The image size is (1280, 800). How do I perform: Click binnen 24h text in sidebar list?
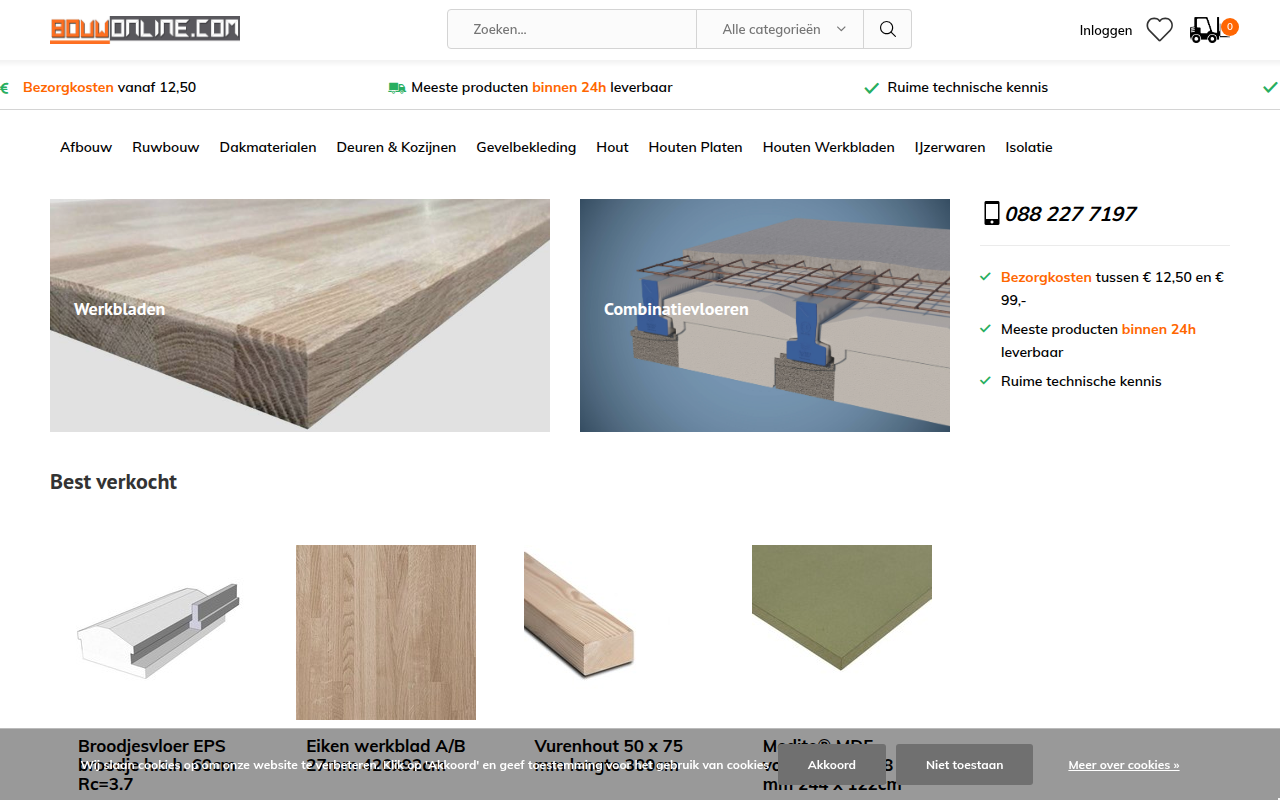tap(1159, 329)
